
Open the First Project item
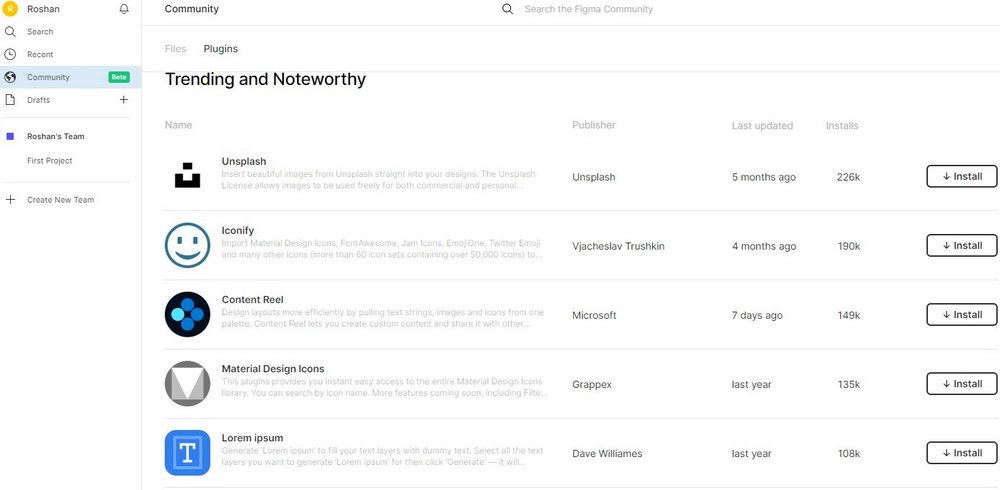pyautogui.click(x=50, y=160)
